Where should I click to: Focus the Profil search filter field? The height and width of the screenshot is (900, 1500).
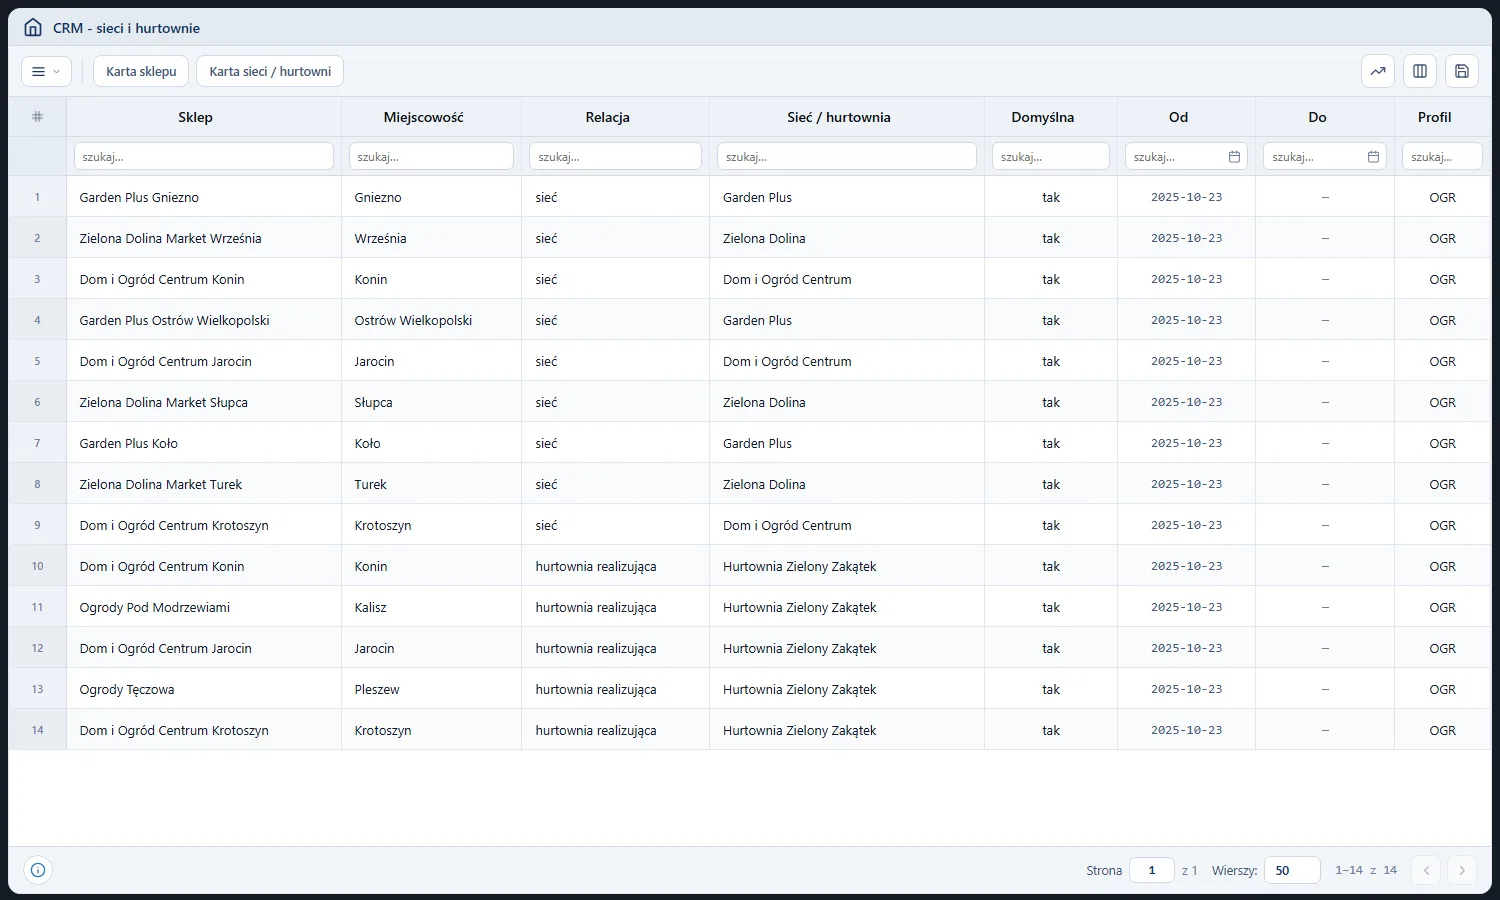[1442, 157]
